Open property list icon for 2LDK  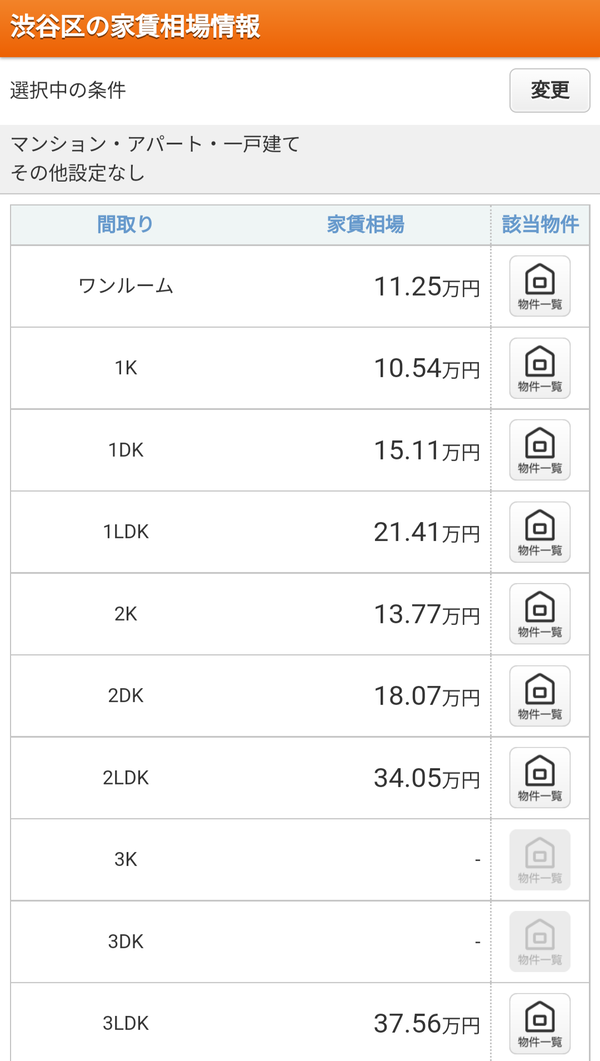coord(540,778)
